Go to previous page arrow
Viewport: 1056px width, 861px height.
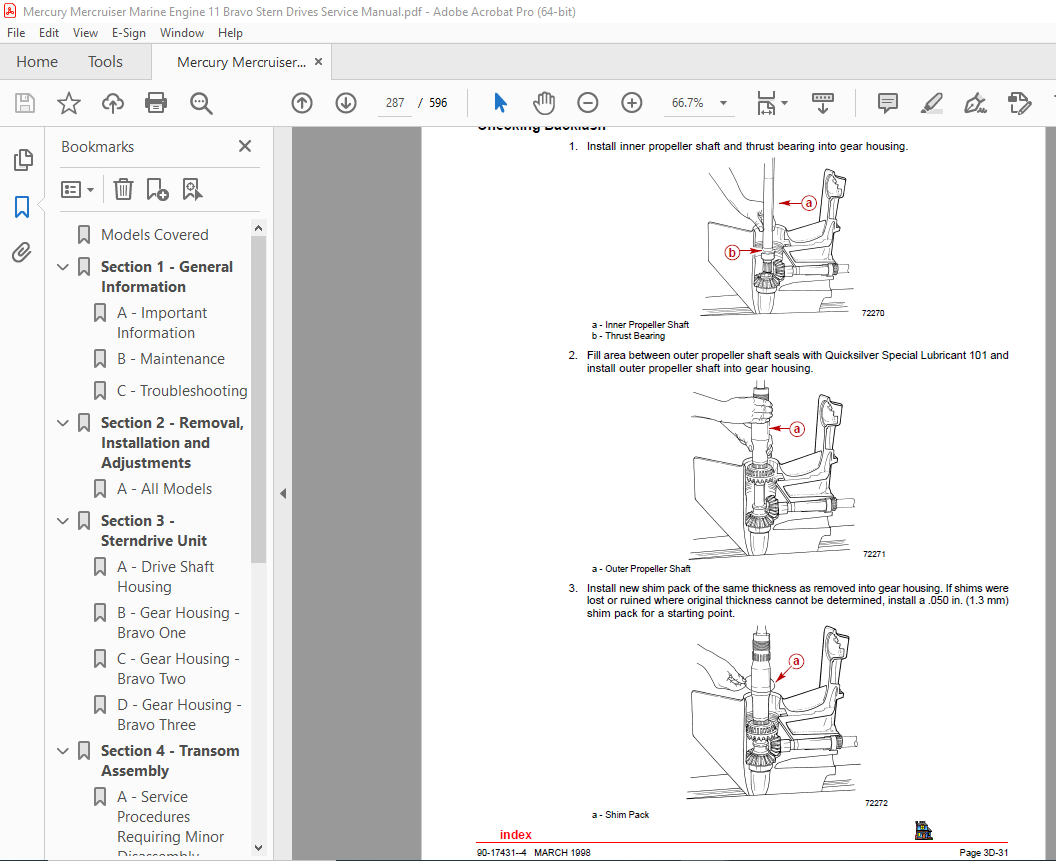(302, 103)
